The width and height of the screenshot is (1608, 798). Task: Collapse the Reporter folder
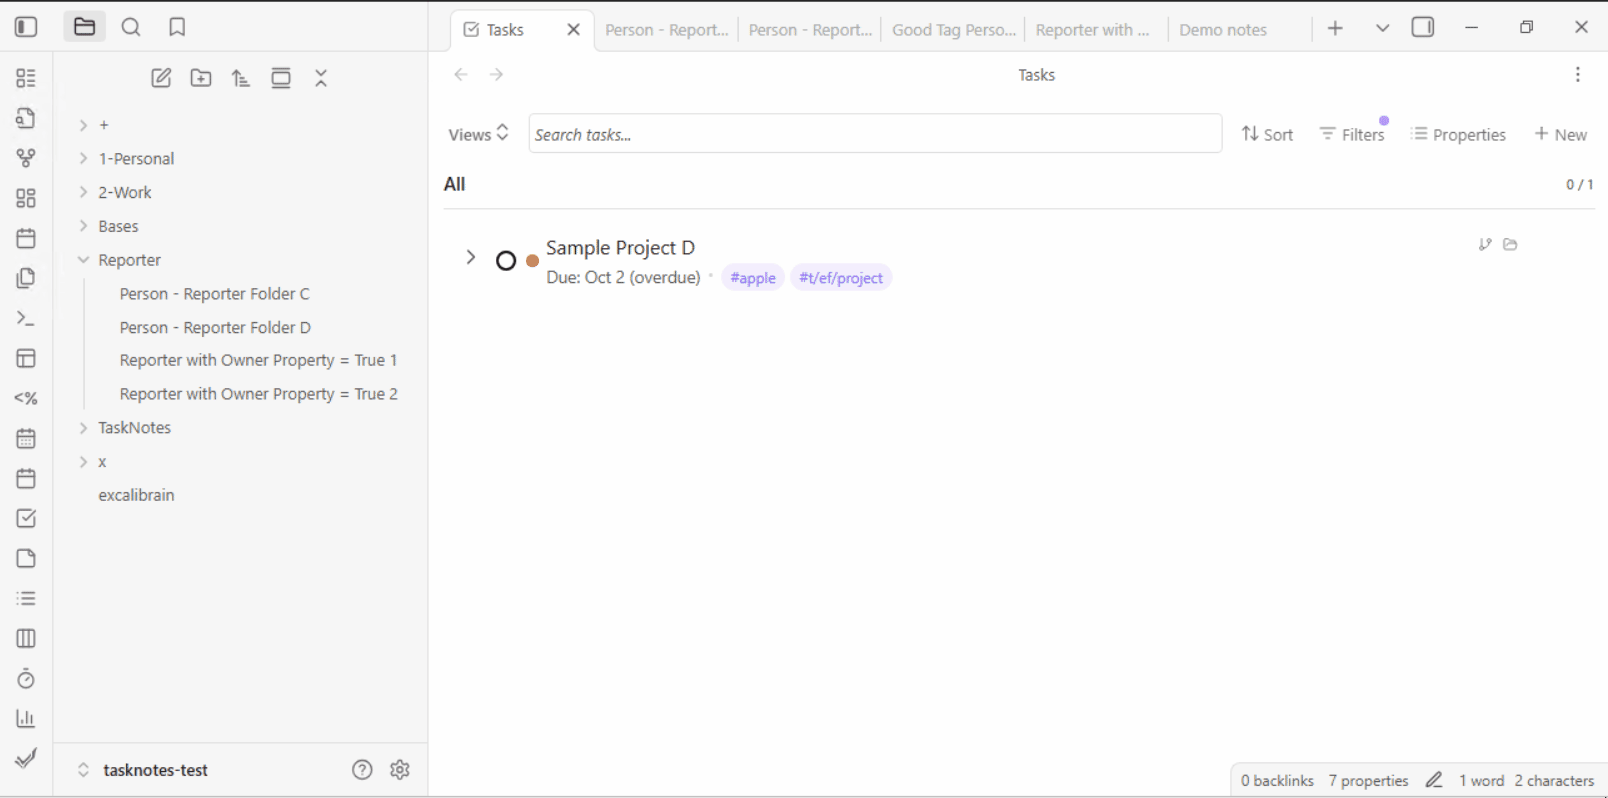[84, 260]
